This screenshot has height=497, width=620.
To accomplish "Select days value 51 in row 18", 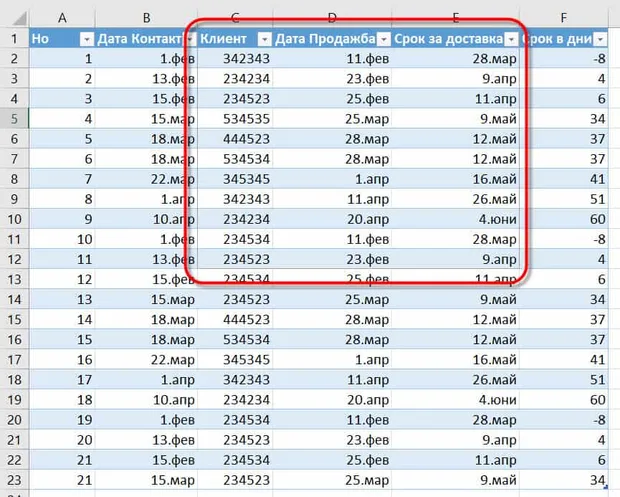I will point(564,380).
